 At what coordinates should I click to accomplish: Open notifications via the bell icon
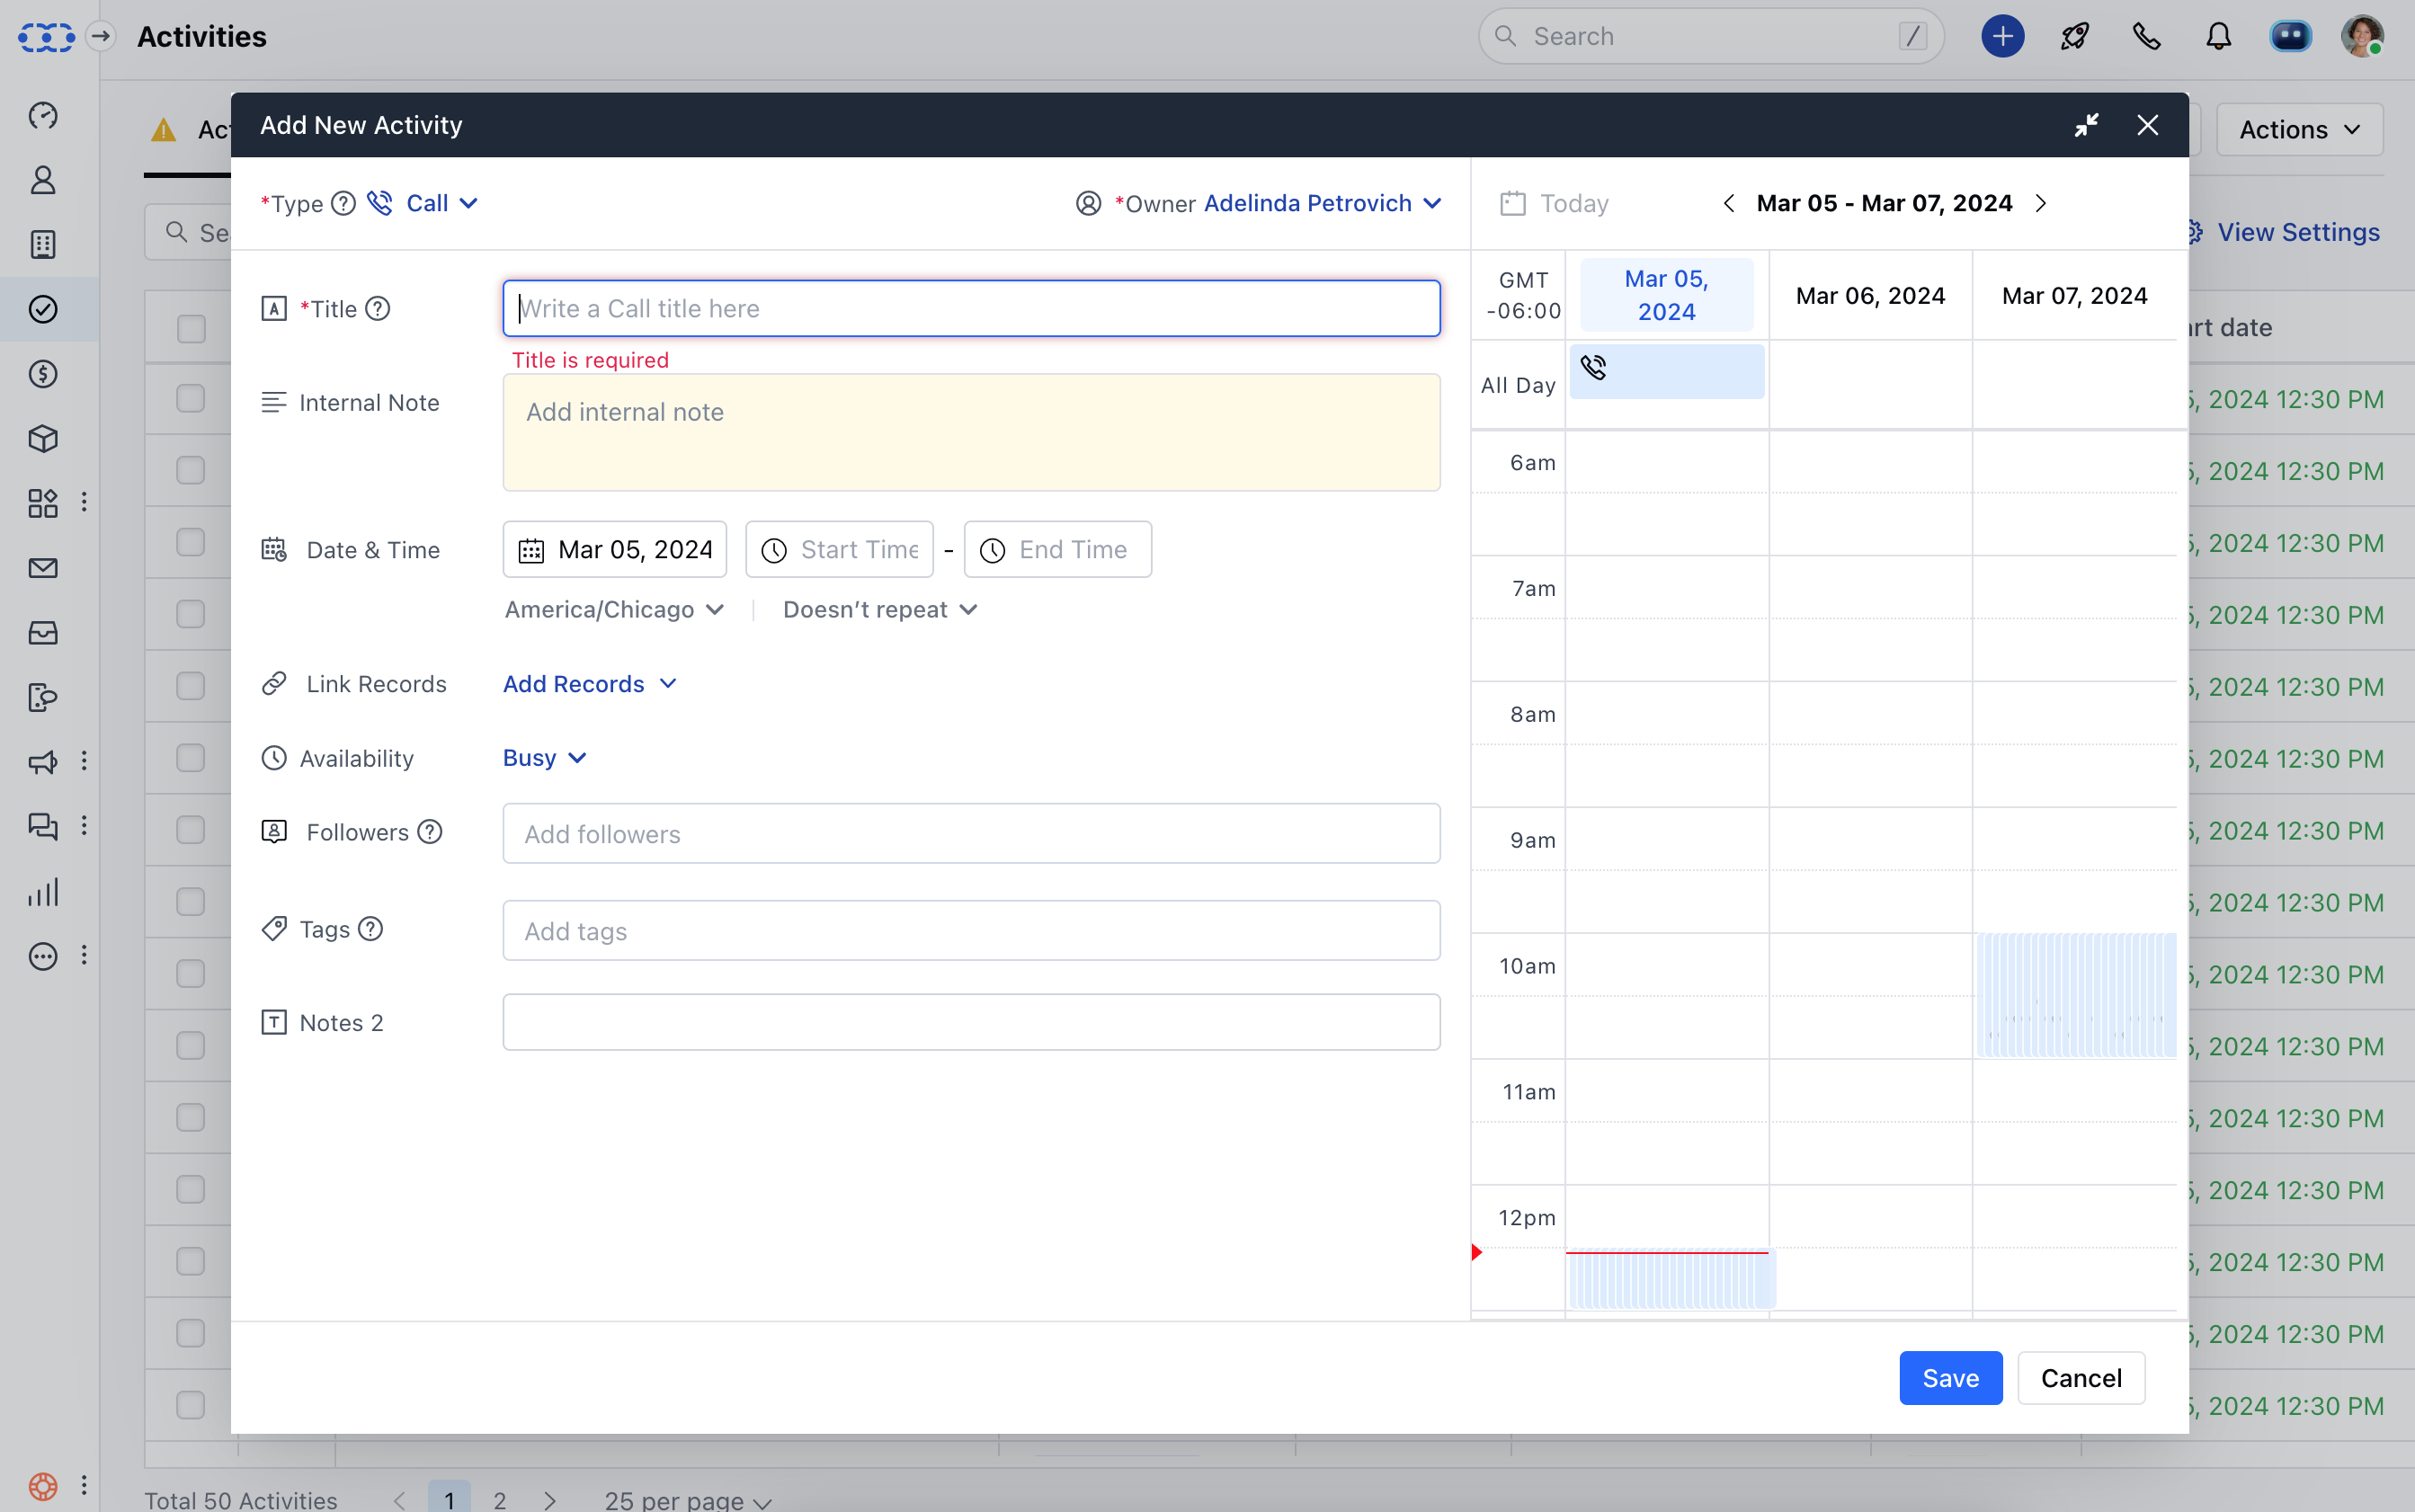tap(2218, 36)
